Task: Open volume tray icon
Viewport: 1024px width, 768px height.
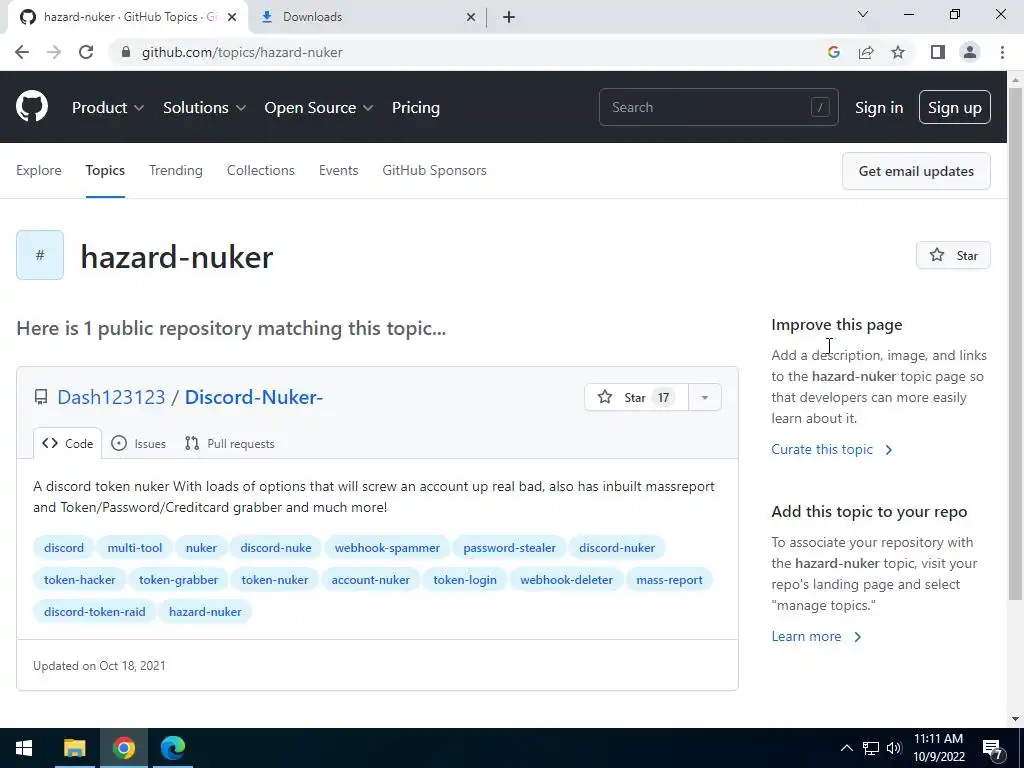Action: point(894,748)
